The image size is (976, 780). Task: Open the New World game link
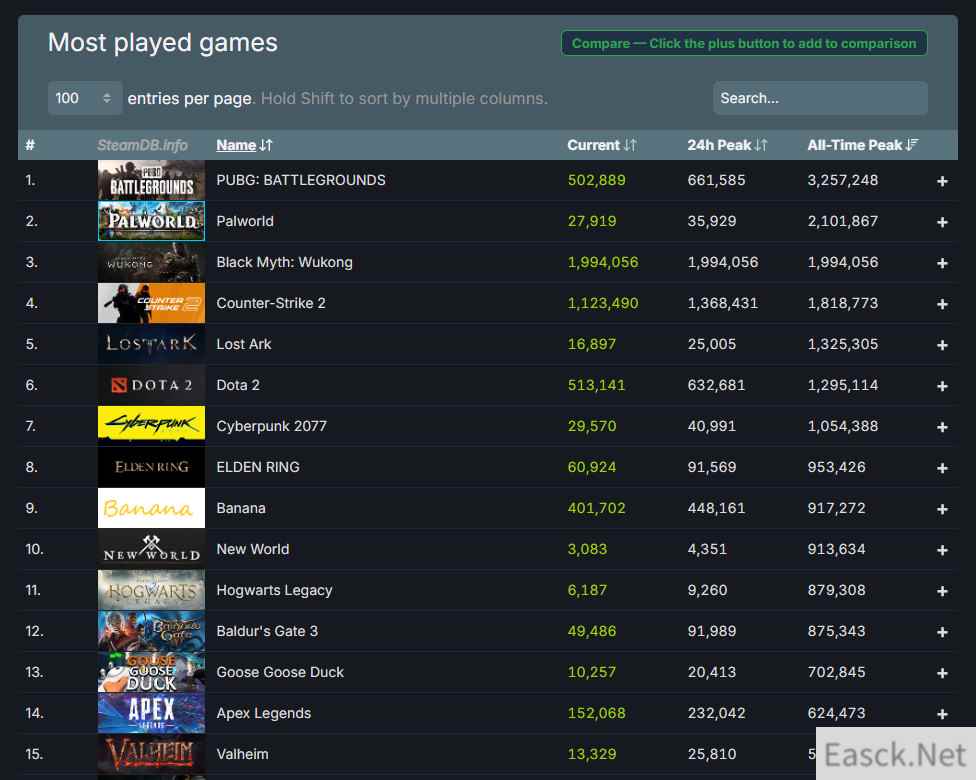[x=253, y=549]
